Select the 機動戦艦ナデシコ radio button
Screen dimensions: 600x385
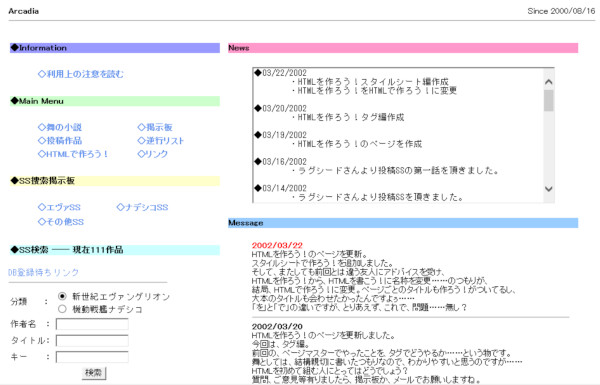pos(62,309)
